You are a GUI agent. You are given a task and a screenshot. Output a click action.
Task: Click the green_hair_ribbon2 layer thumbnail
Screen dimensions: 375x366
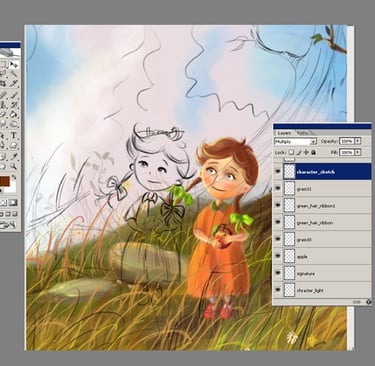[289, 205]
